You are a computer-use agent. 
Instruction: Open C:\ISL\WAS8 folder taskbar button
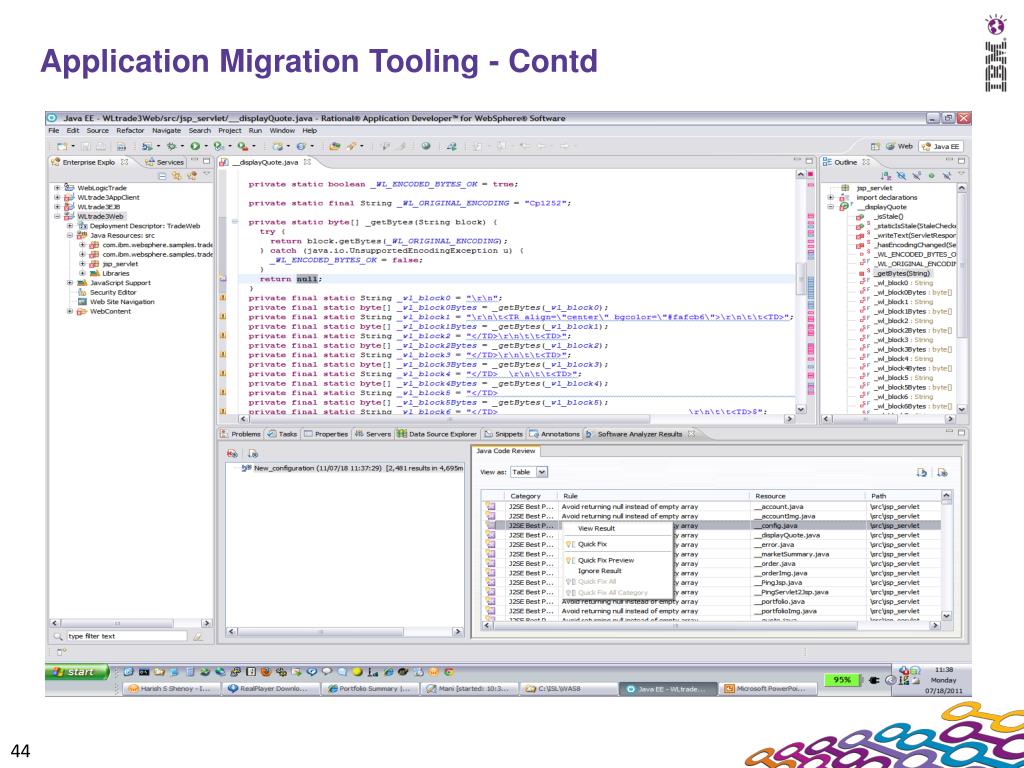pyautogui.click(x=567, y=688)
